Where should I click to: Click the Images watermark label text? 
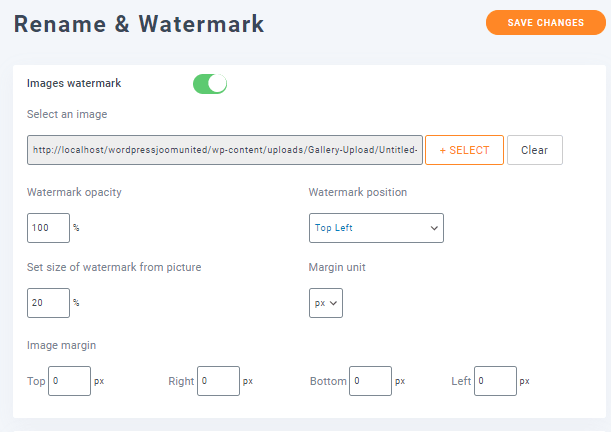click(74, 84)
